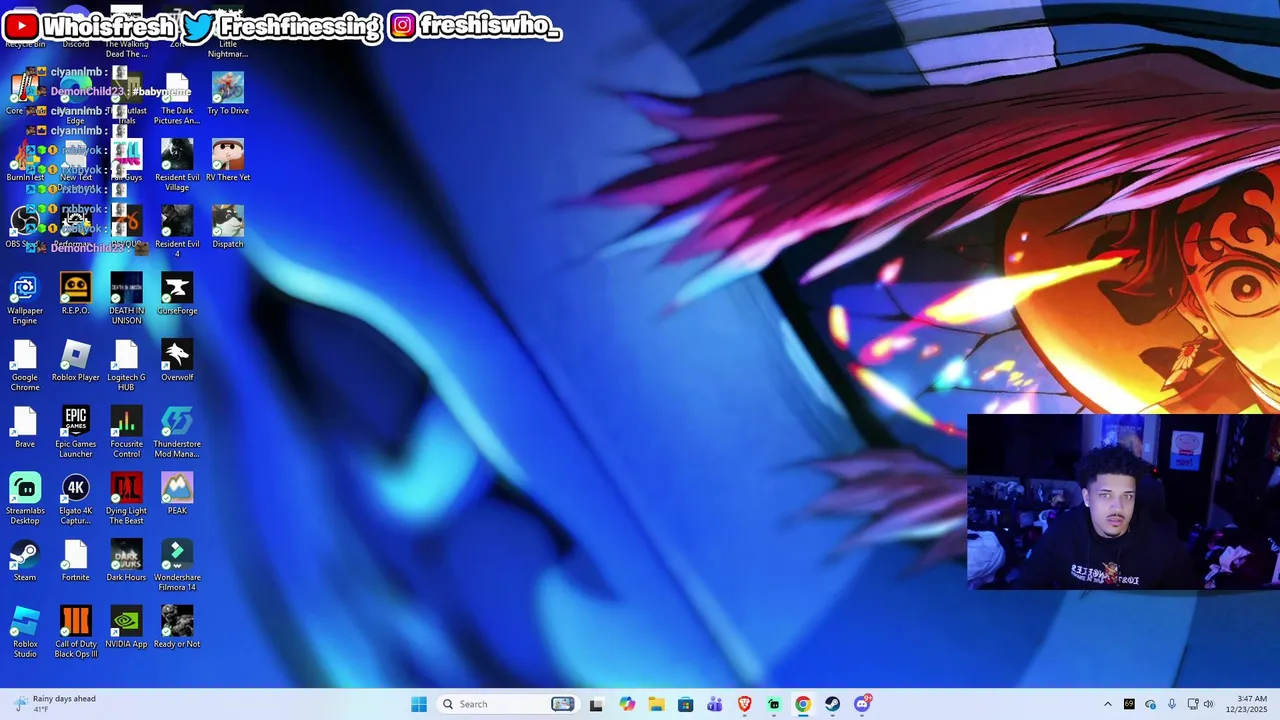This screenshot has width=1280, height=720.
Task: Select the Google Chrome desktop file icon
Action: pos(25,366)
